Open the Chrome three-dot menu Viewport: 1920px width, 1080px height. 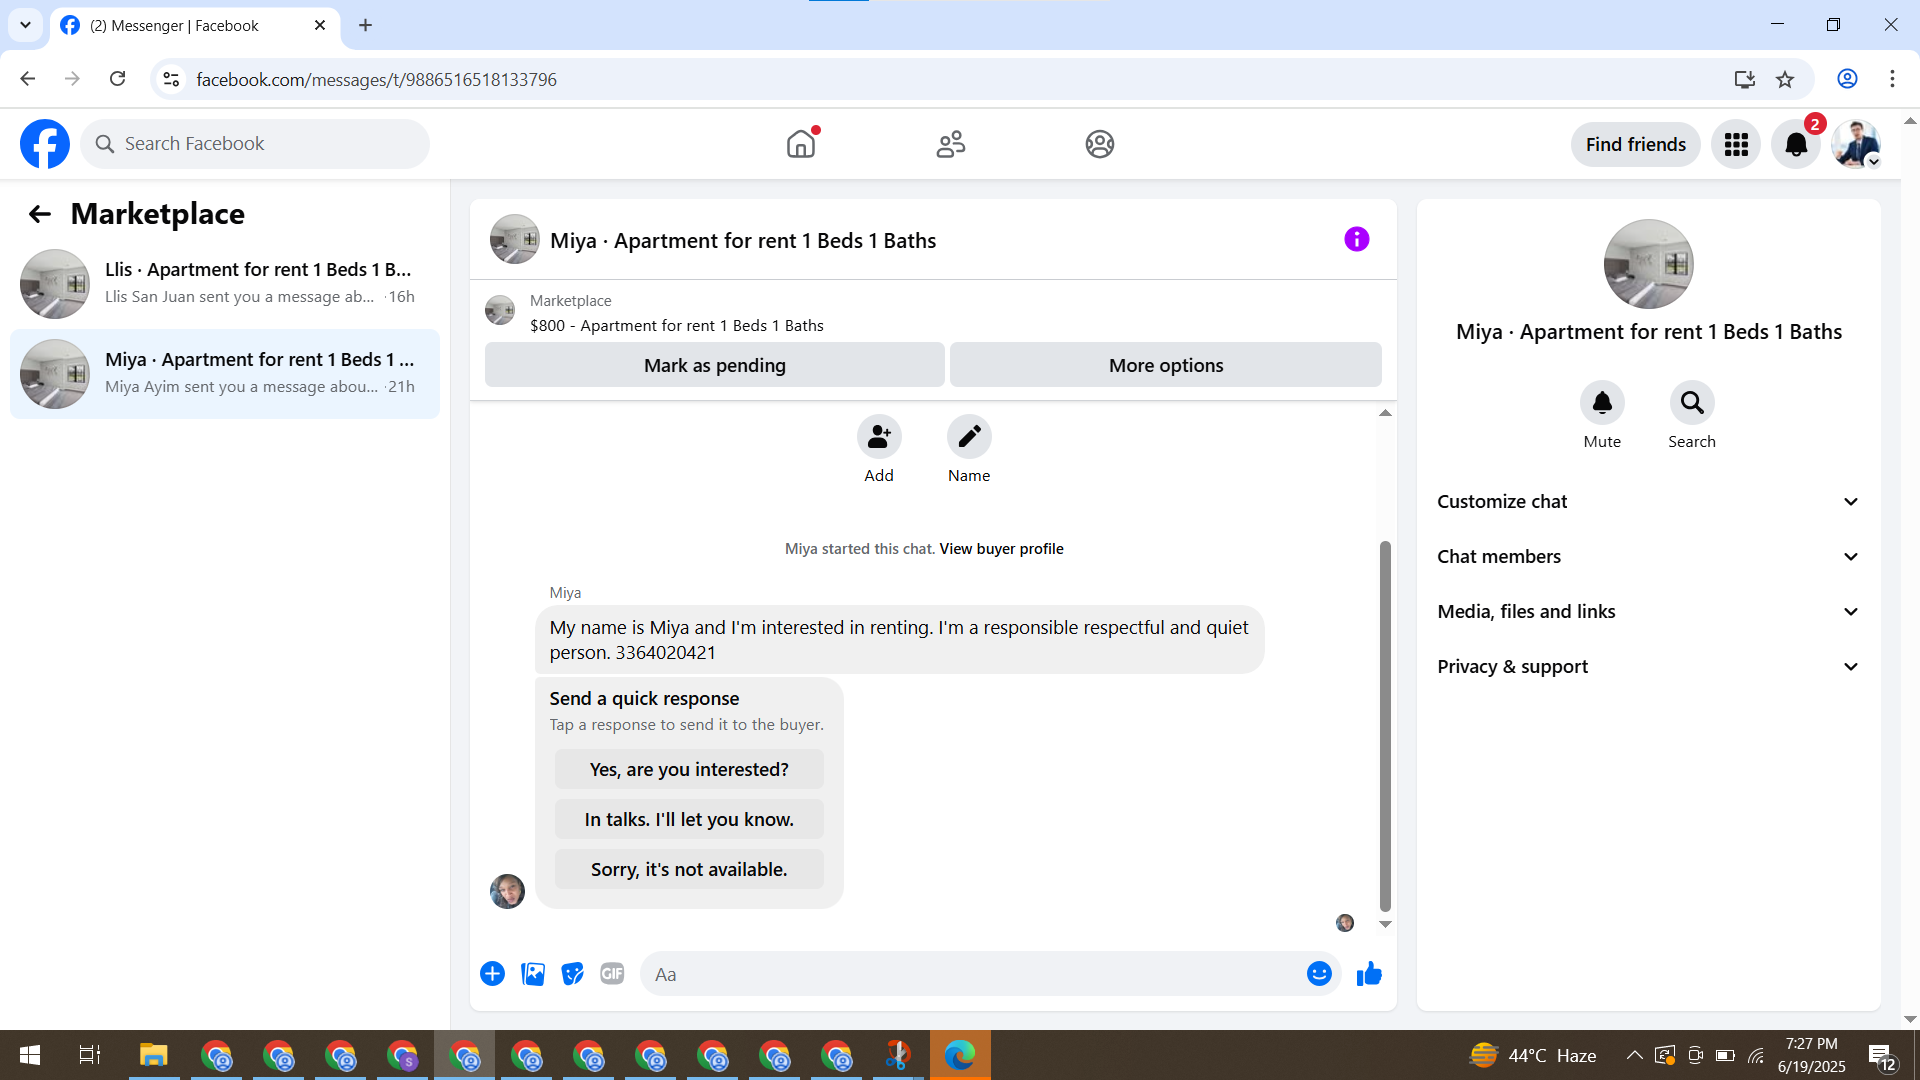point(1892,79)
